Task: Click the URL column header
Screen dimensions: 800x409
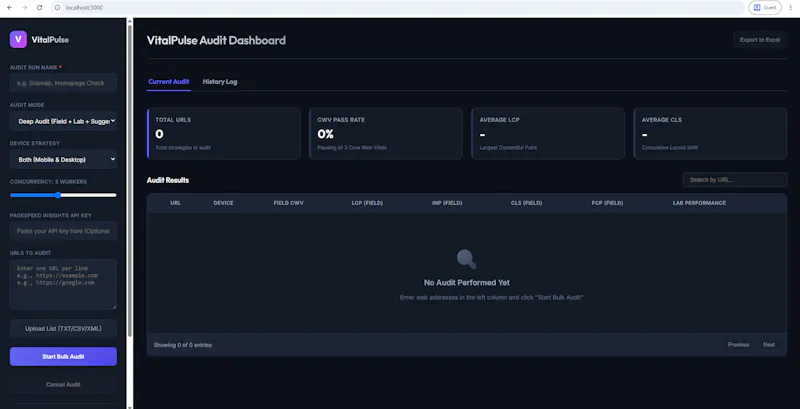Action: tap(176, 203)
